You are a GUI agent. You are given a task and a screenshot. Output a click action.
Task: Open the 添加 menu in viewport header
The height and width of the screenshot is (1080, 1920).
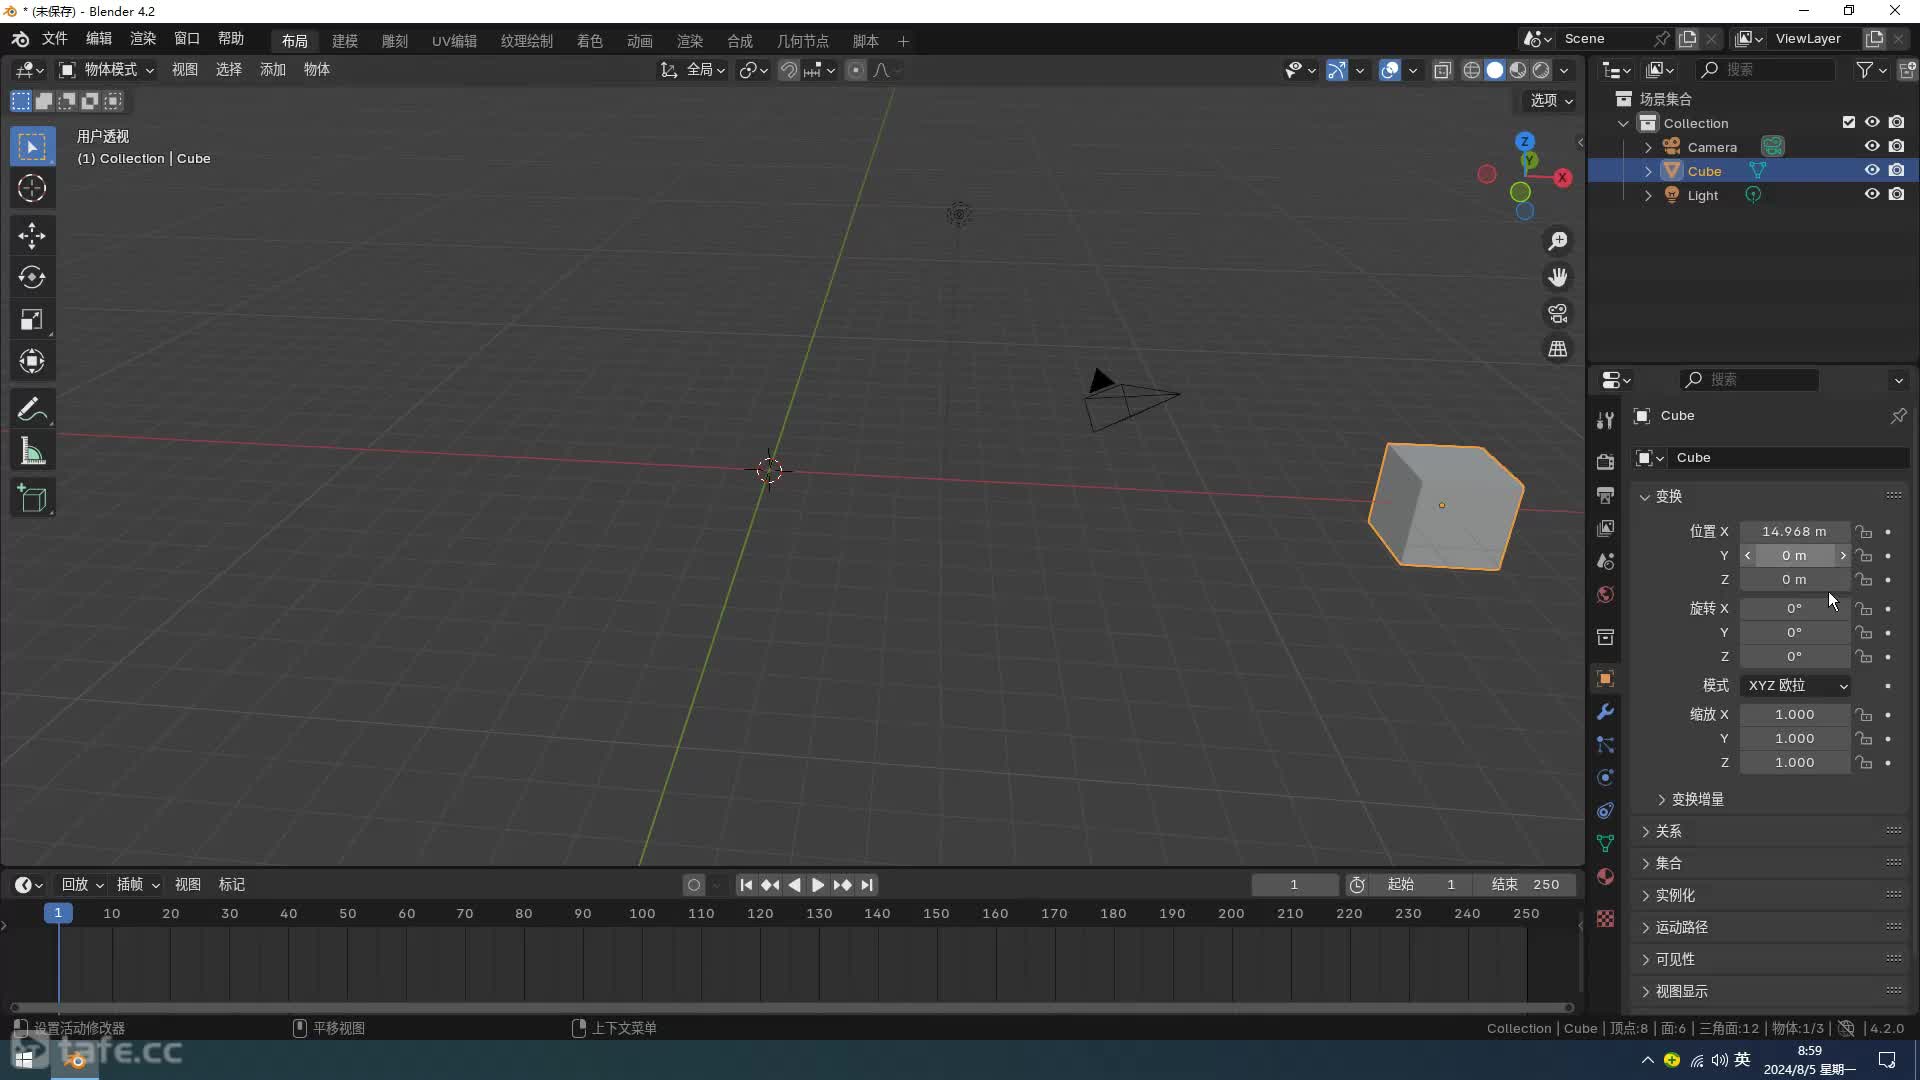tap(273, 70)
